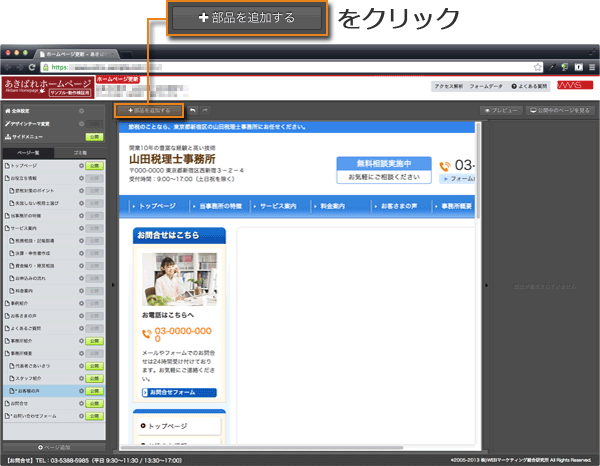Open よくある質問 help link
Screen dimensions: 600x466
(x=529, y=86)
